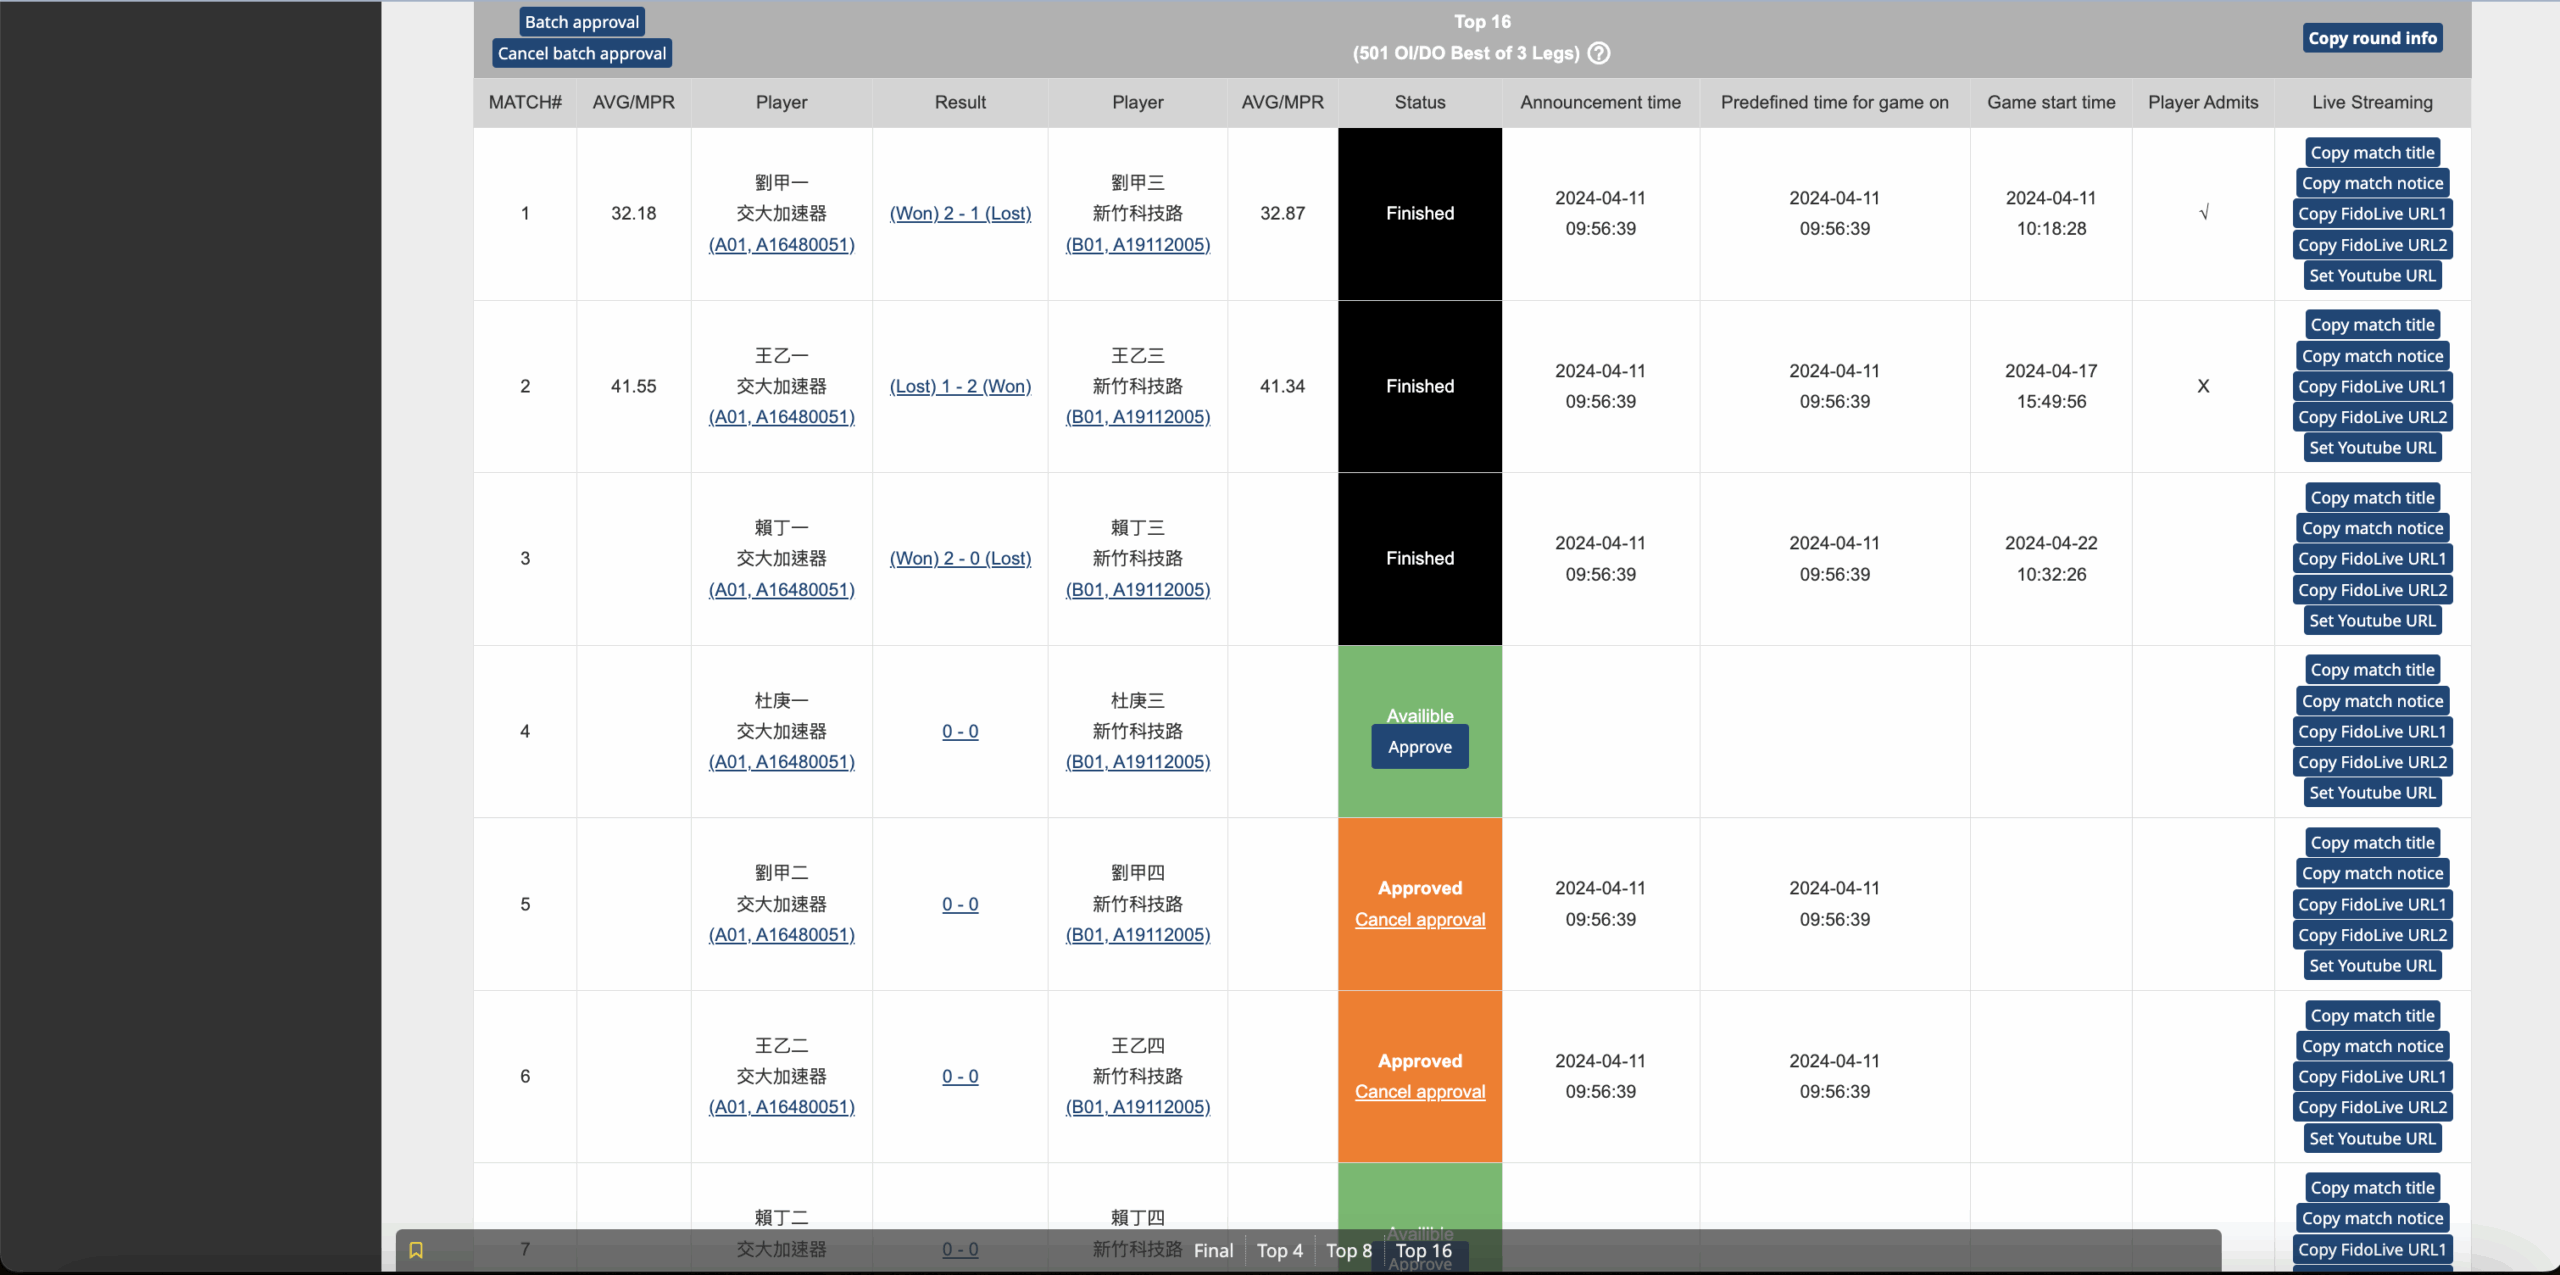Cancel approval for match 5
This screenshot has height=1275, width=2560.
(1419, 919)
